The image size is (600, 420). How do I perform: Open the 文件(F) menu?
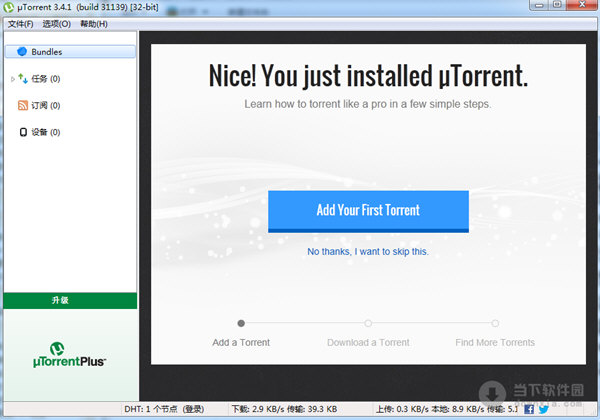click(21, 24)
